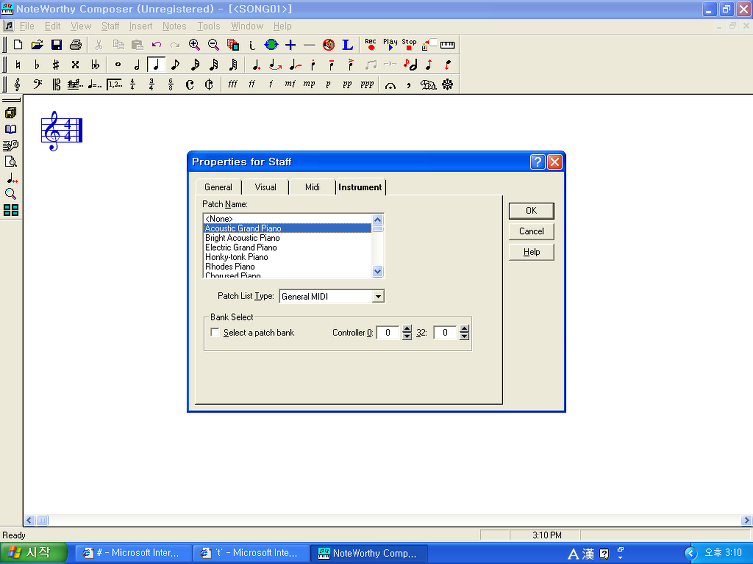Click the Zoom Out magnifier icon
753x564 pixels.
(213, 45)
